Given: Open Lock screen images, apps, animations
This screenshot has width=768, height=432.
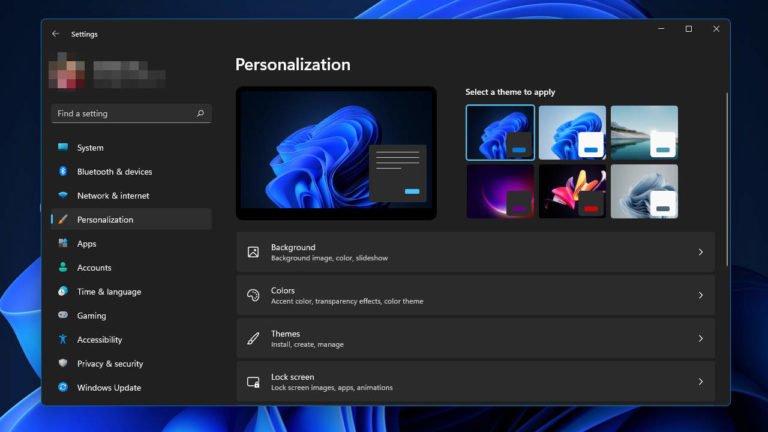Looking at the screenshot, I should [476, 382].
